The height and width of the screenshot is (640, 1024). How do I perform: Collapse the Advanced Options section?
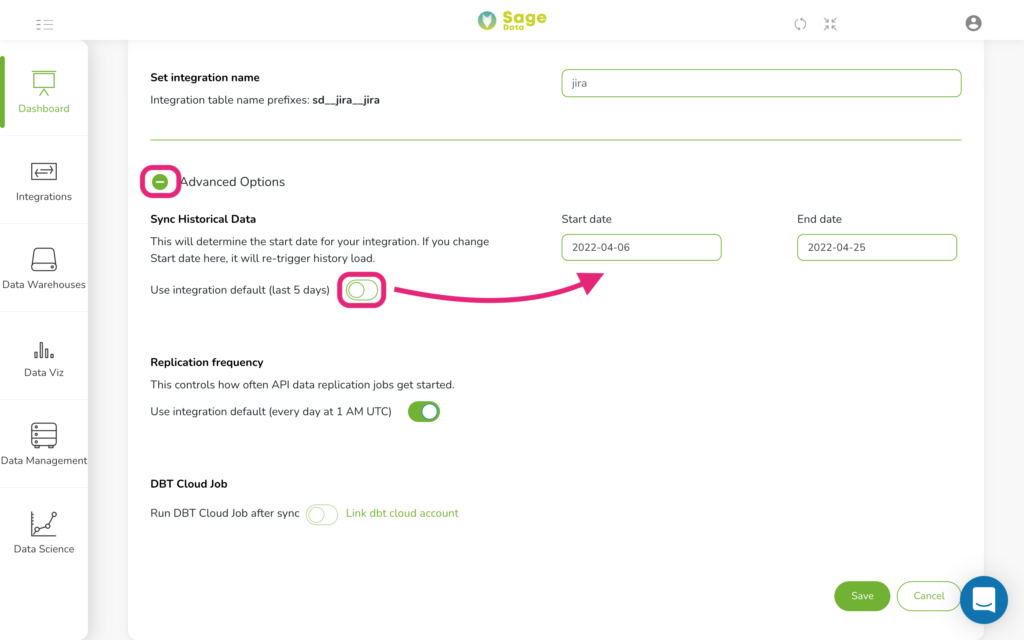pyautogui.click(x=160, y=182)
